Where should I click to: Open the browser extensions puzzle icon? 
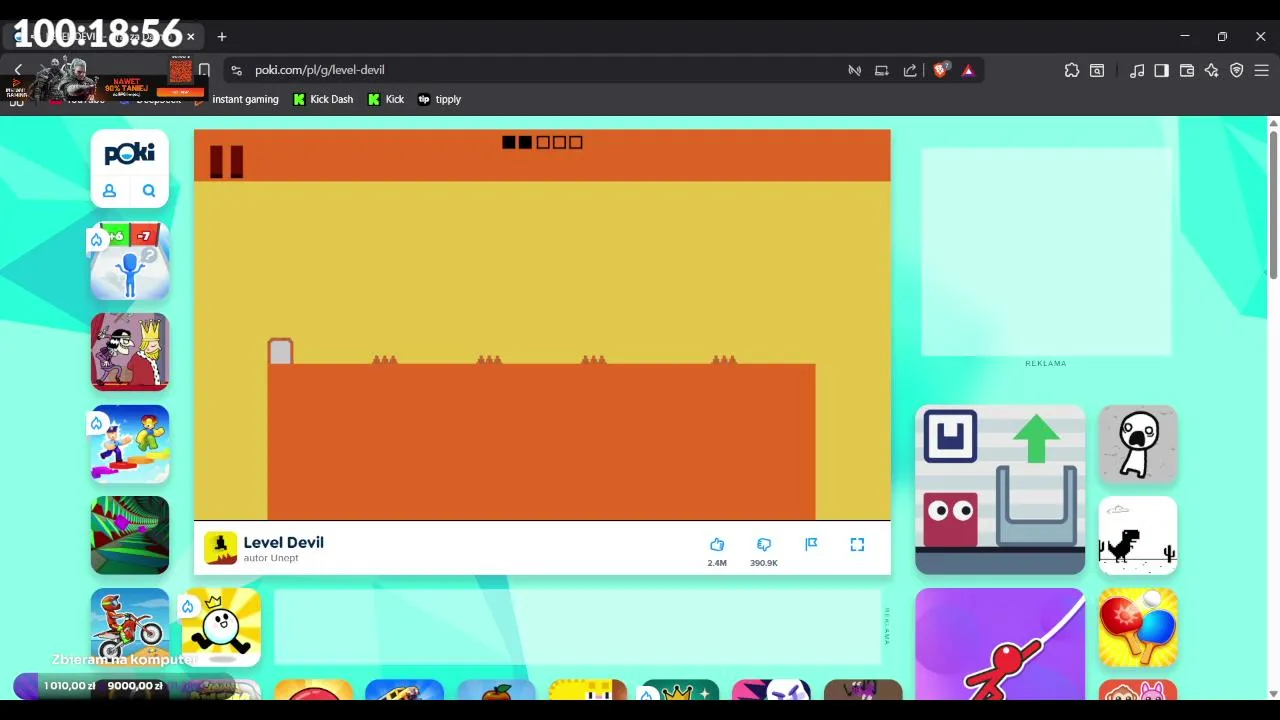pyautogui.click(x=1072, y=70)
